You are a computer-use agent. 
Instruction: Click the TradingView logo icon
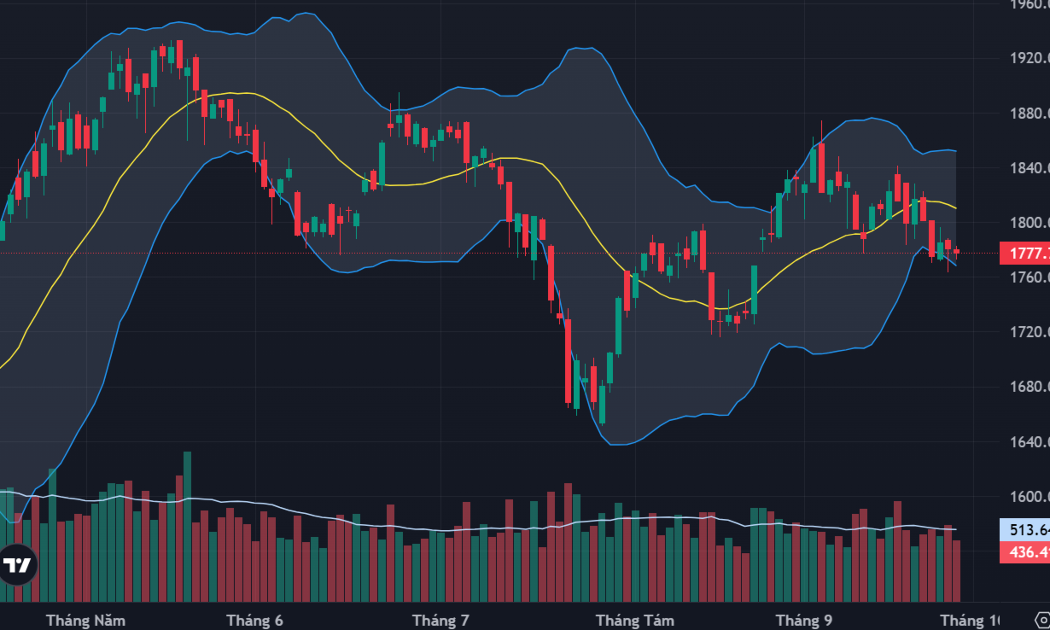17,566
